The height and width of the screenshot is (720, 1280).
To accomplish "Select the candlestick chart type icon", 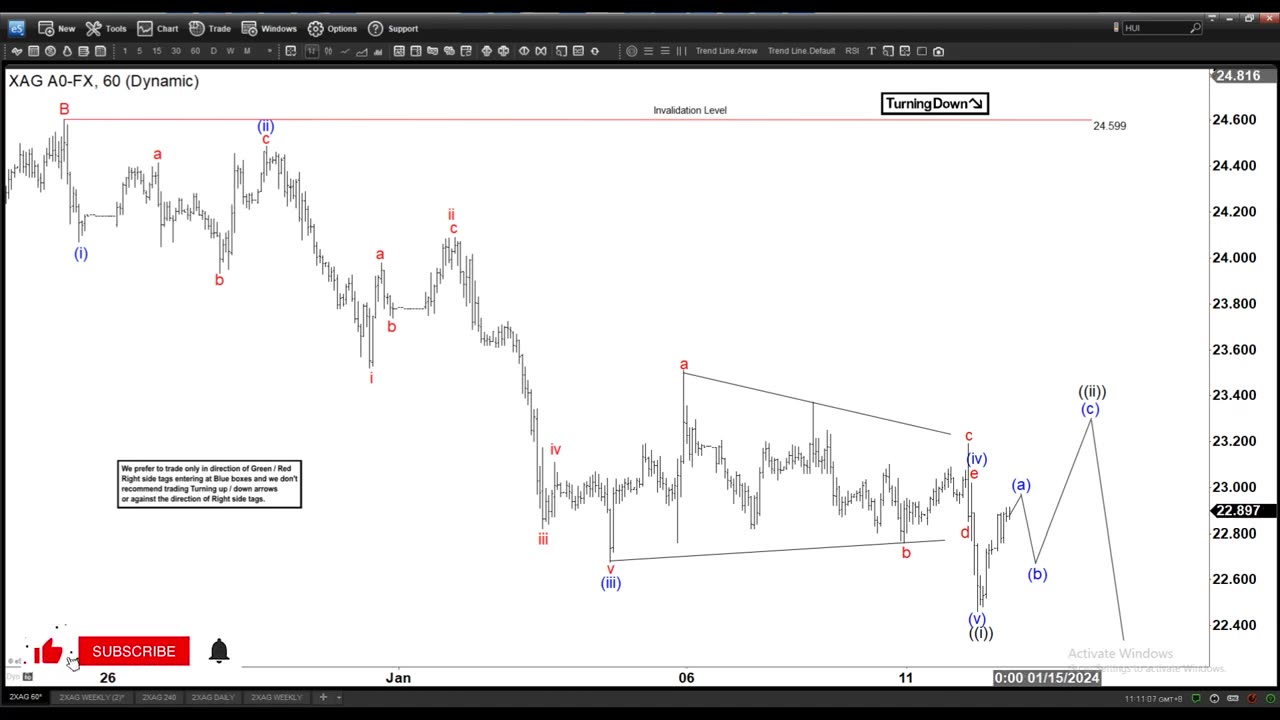I will [x=329, y=51].
